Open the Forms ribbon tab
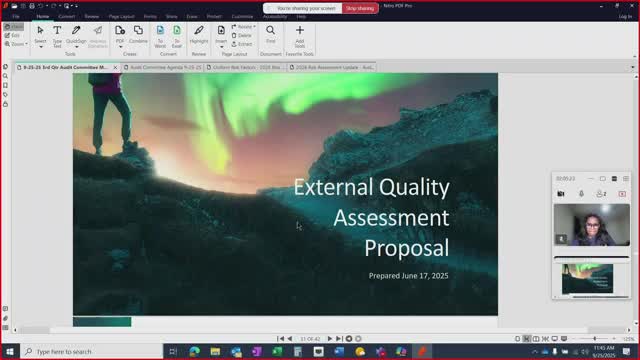 point(150,17)
